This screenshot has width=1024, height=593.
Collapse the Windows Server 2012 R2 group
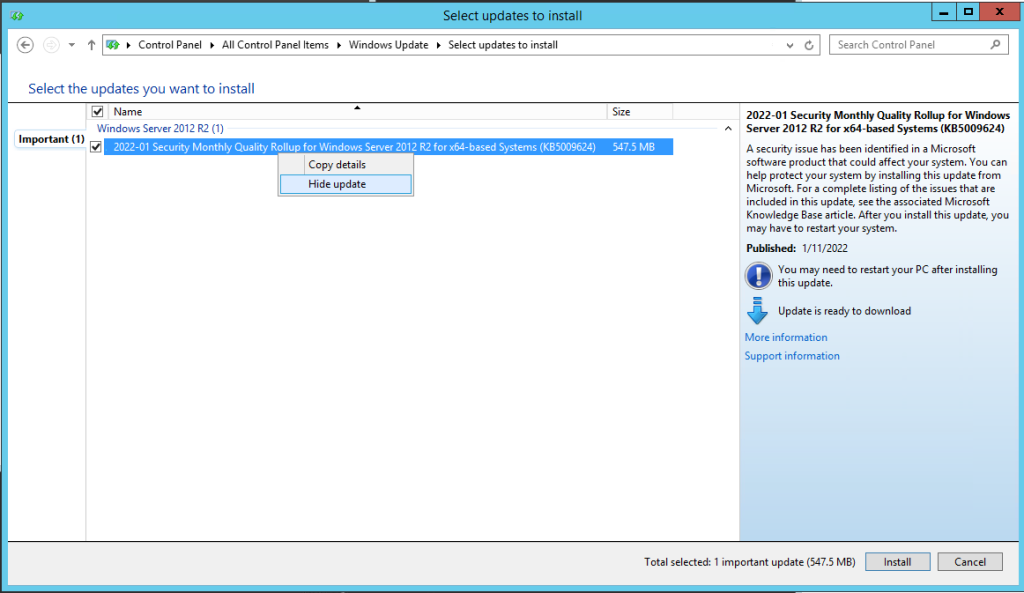tap(728, 129)
